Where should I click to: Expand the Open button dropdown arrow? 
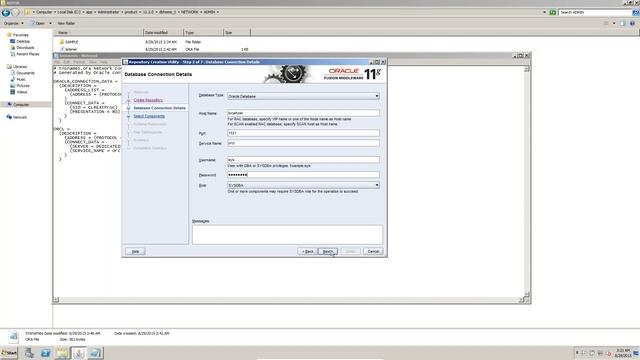click(x=50, y=23)
